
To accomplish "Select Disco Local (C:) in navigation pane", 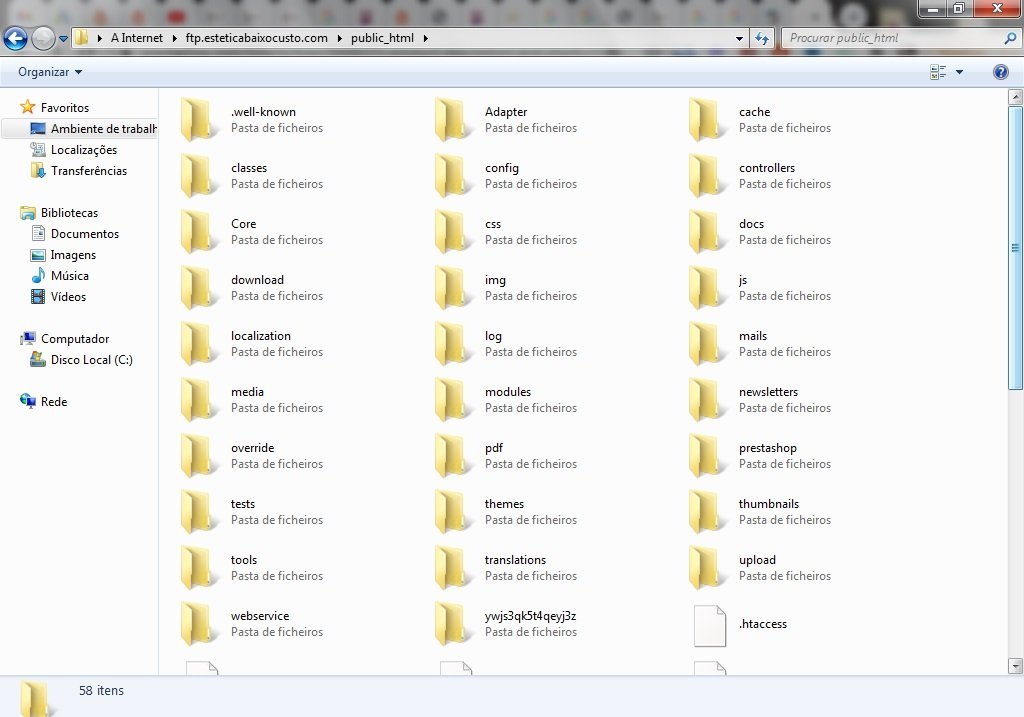I will (x=91, y=360).
